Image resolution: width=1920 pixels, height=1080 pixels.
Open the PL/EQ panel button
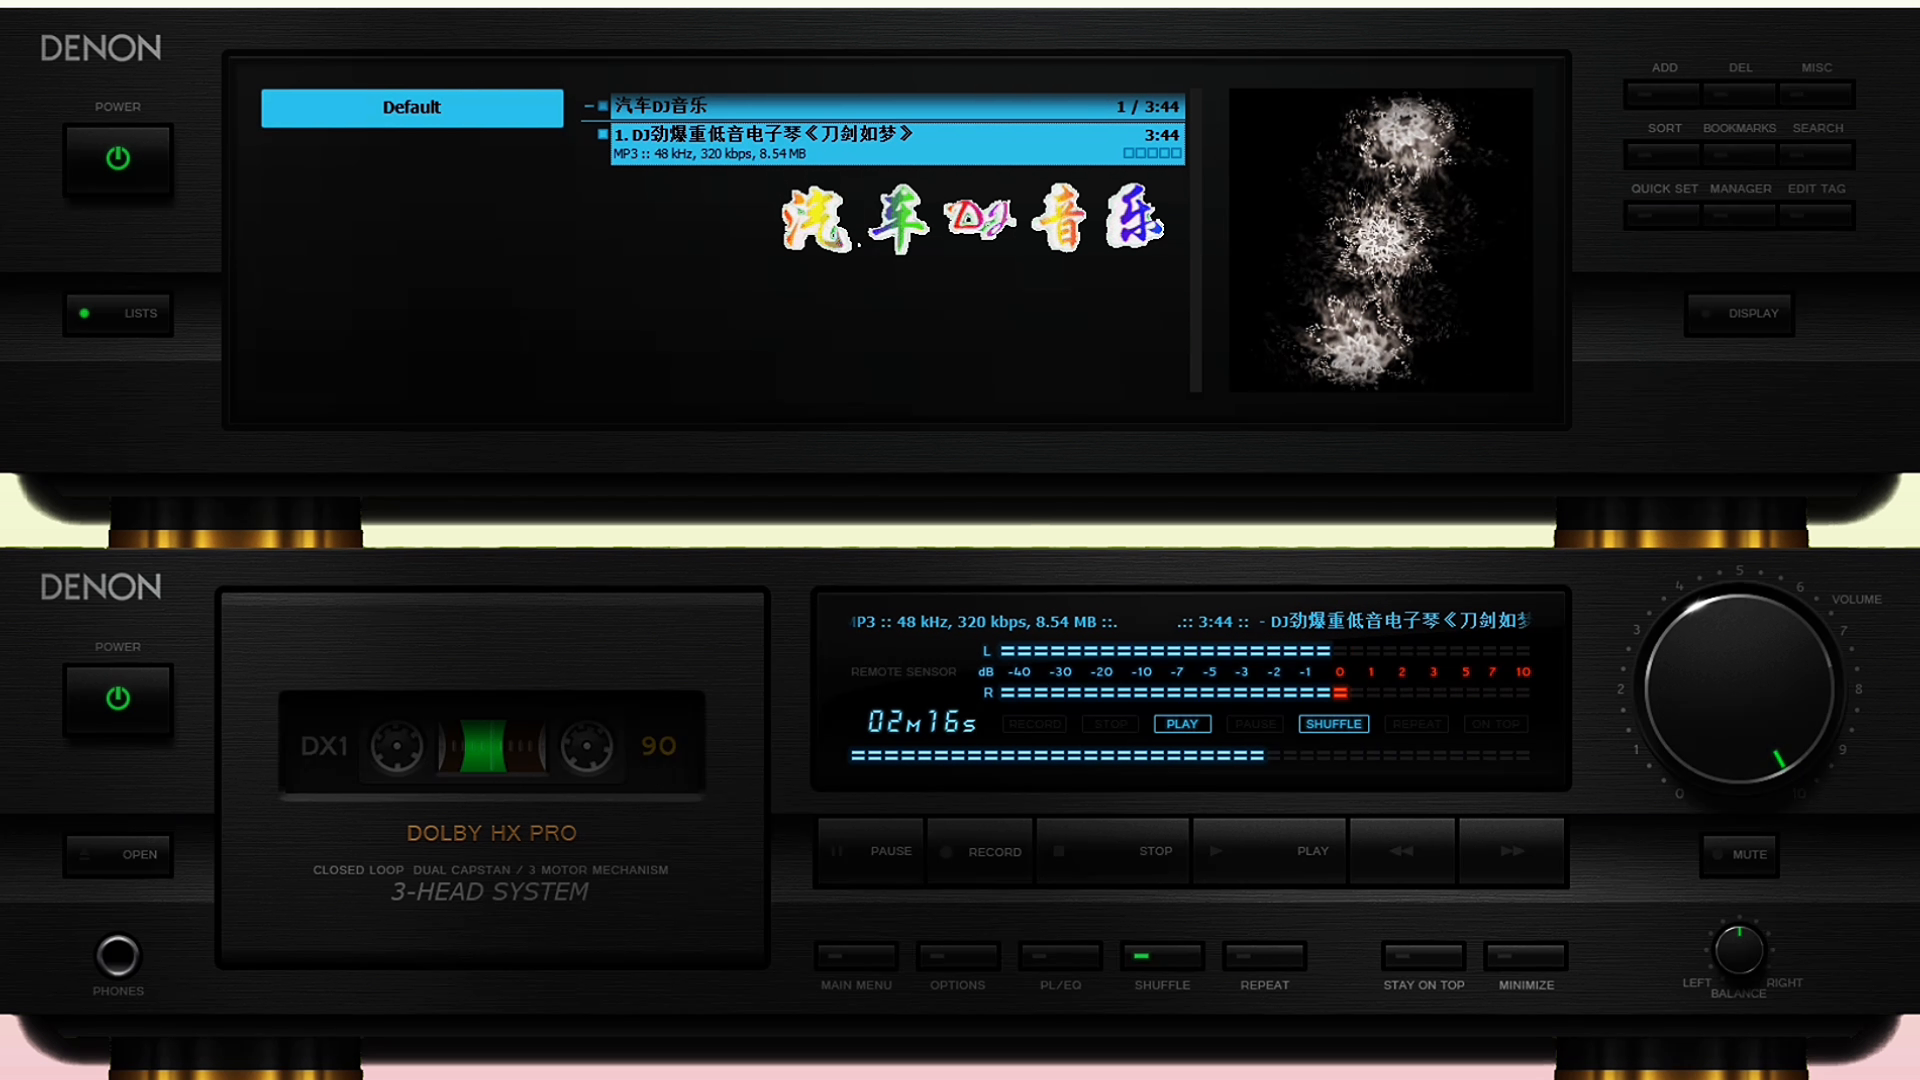point(1060,957)
